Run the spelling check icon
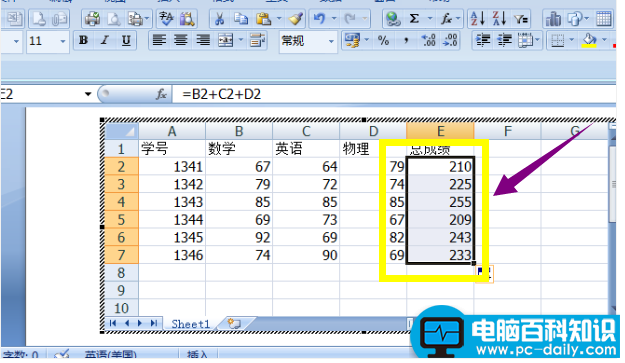The image size is (625, 363). [x=166, y=18]
